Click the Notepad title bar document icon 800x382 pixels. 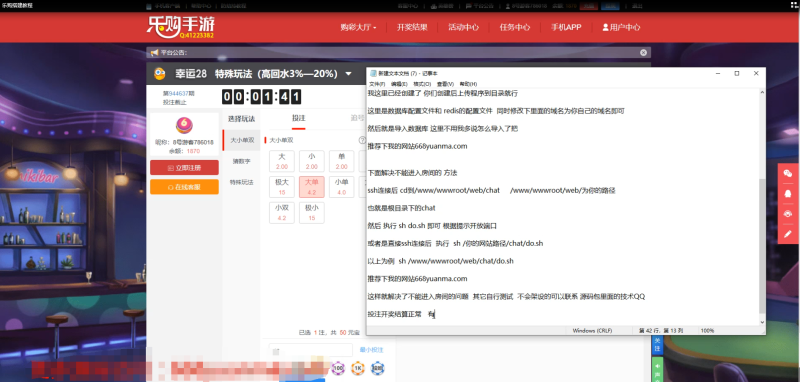(373, 73)
